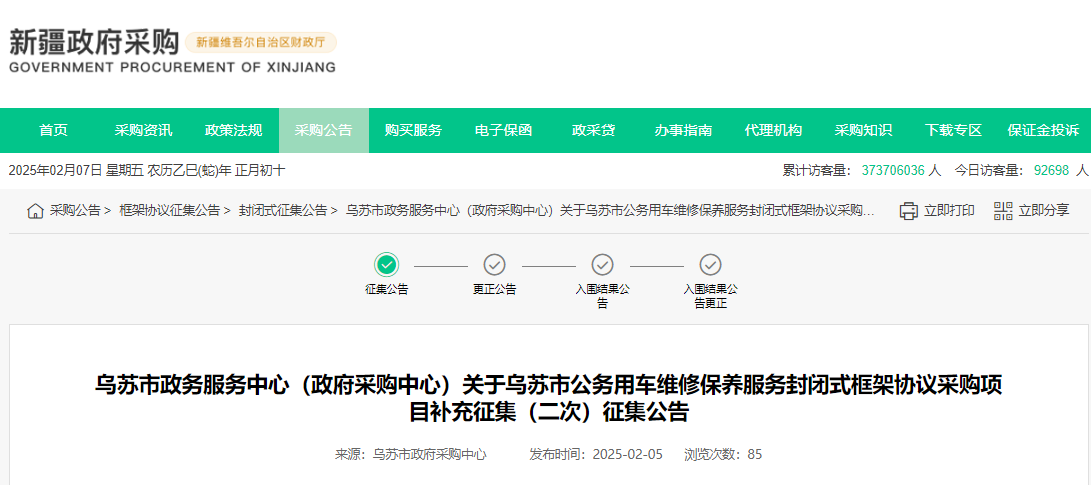Click the 新疆政府采购 site logo

pyautogui.click(x=94, y=43)
